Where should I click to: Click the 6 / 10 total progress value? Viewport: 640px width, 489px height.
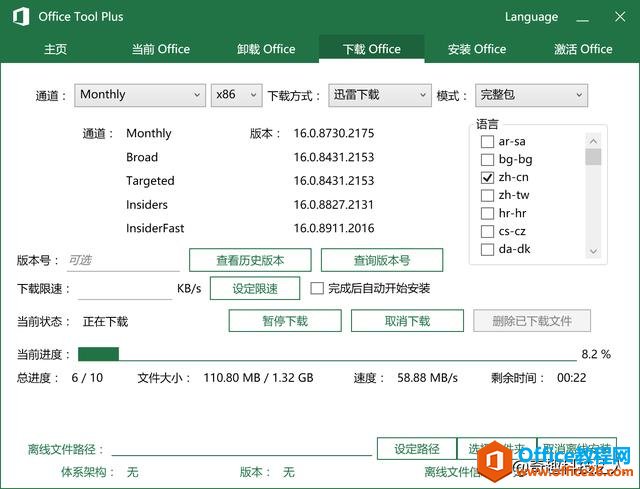pos(87,378)
